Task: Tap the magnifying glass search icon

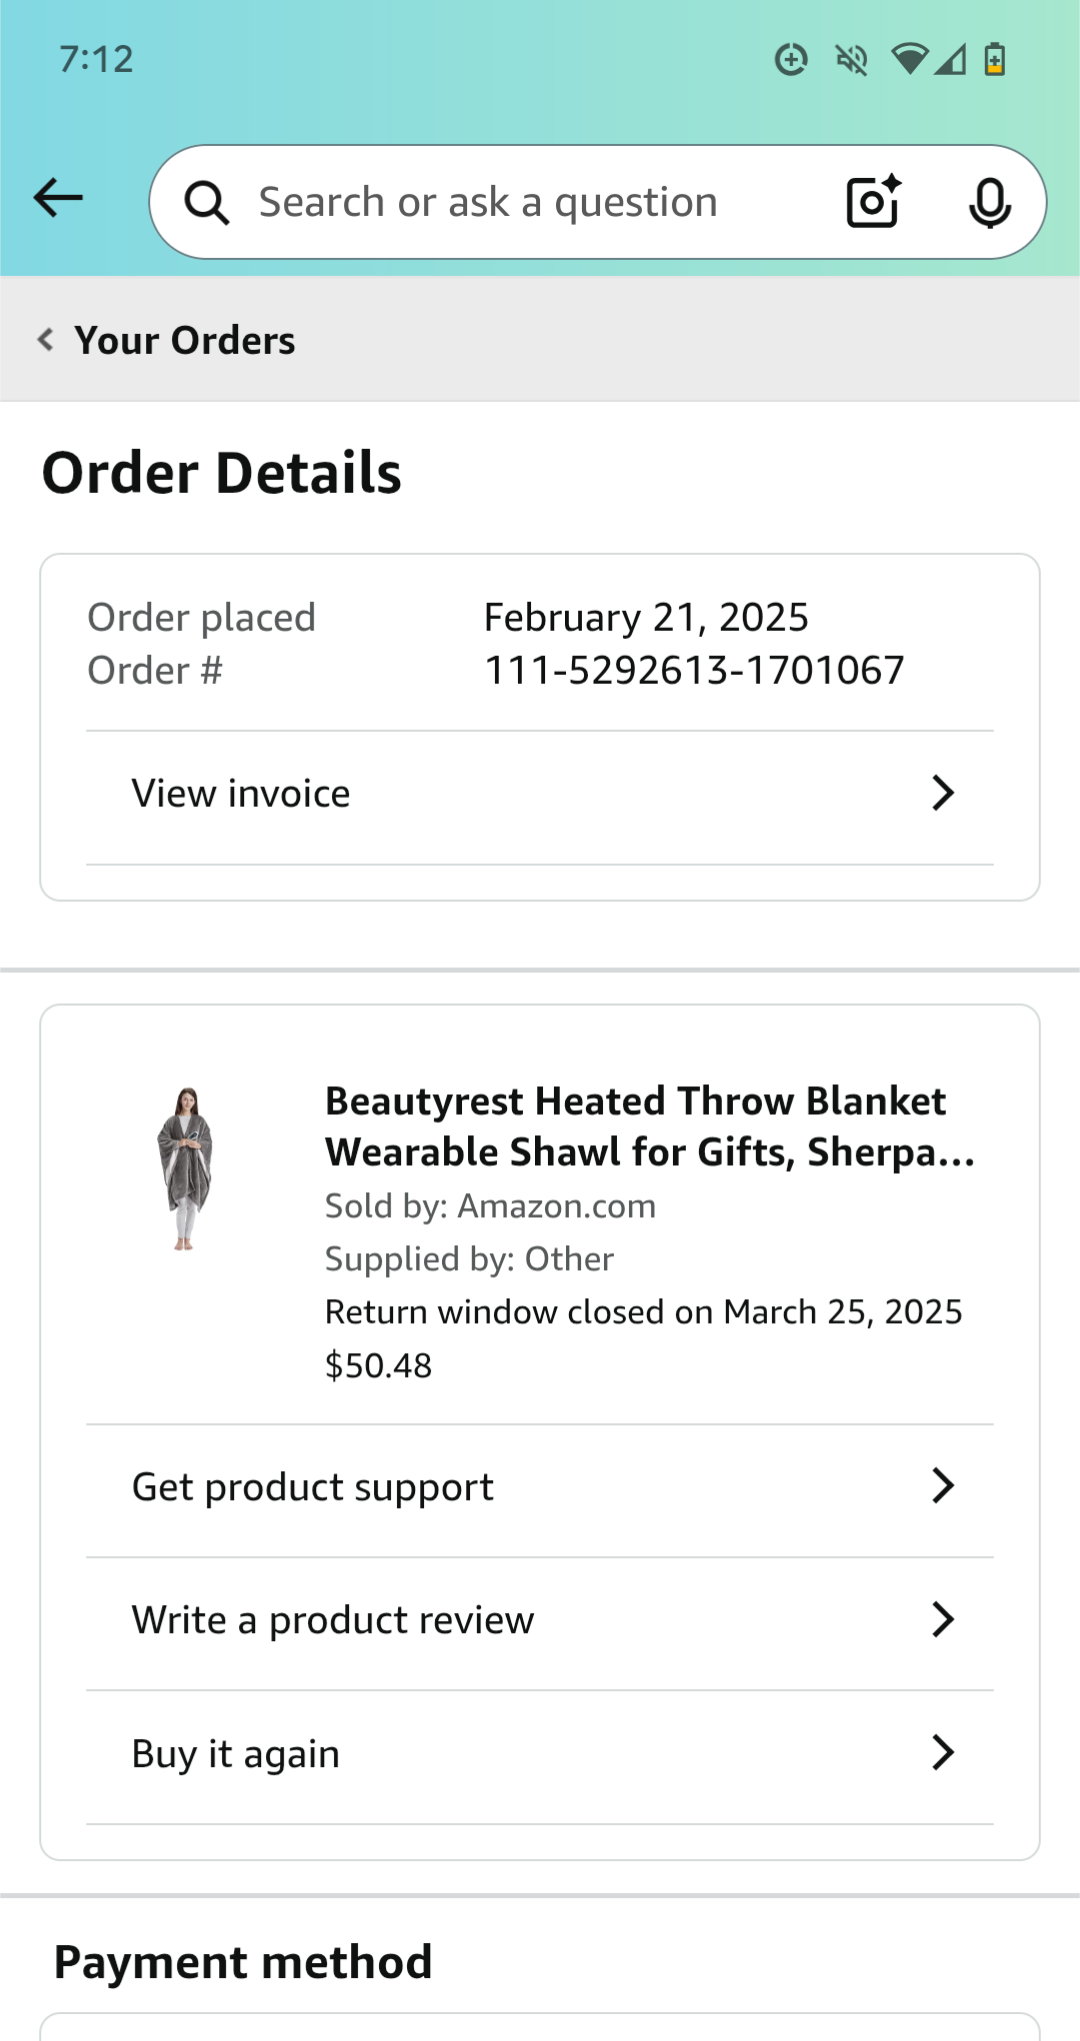Action: coord(207,203)
